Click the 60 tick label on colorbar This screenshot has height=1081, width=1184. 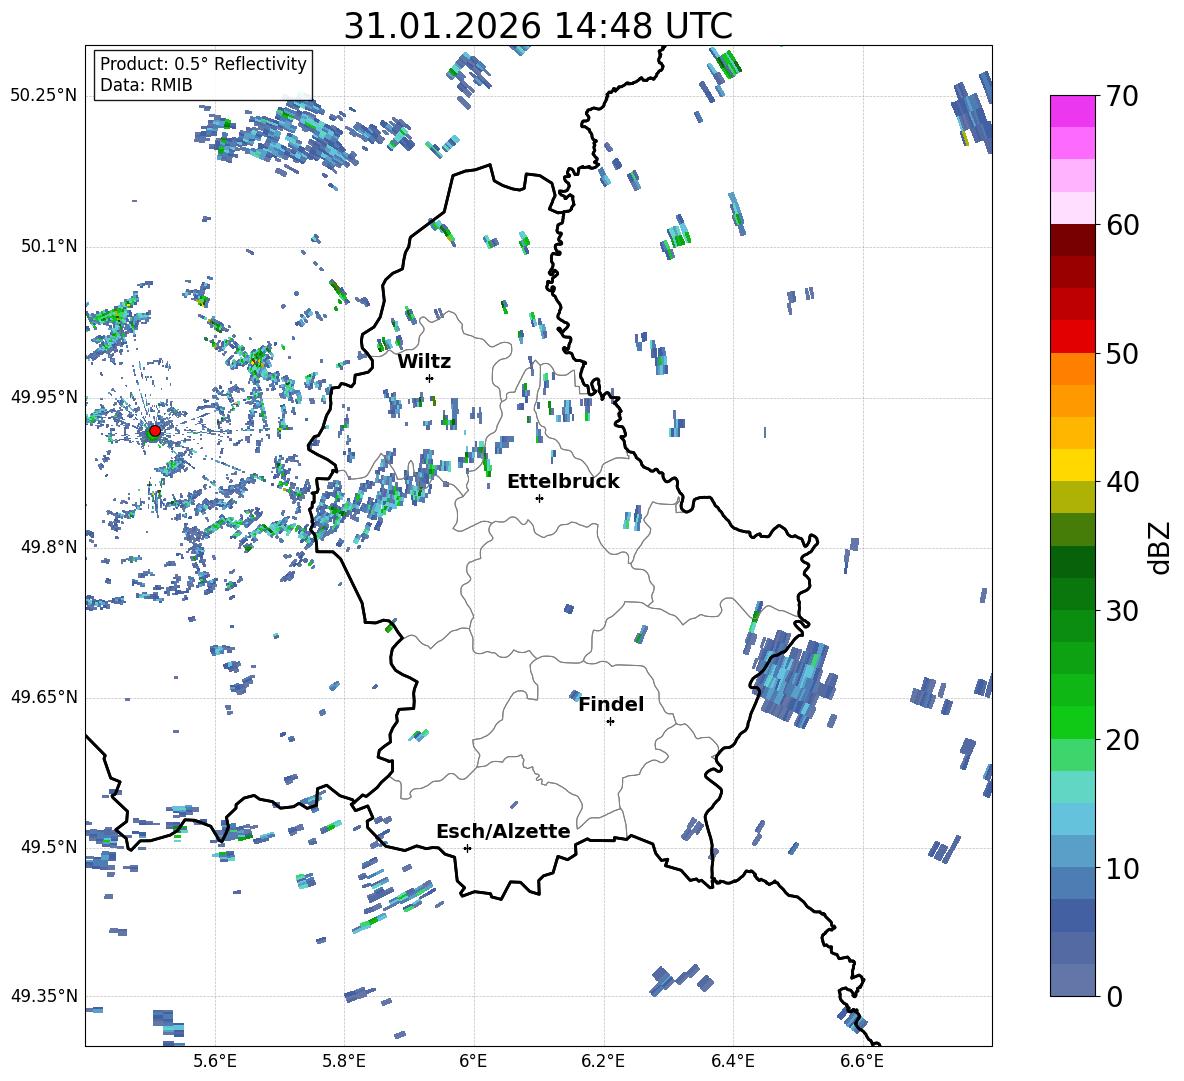1123,225
